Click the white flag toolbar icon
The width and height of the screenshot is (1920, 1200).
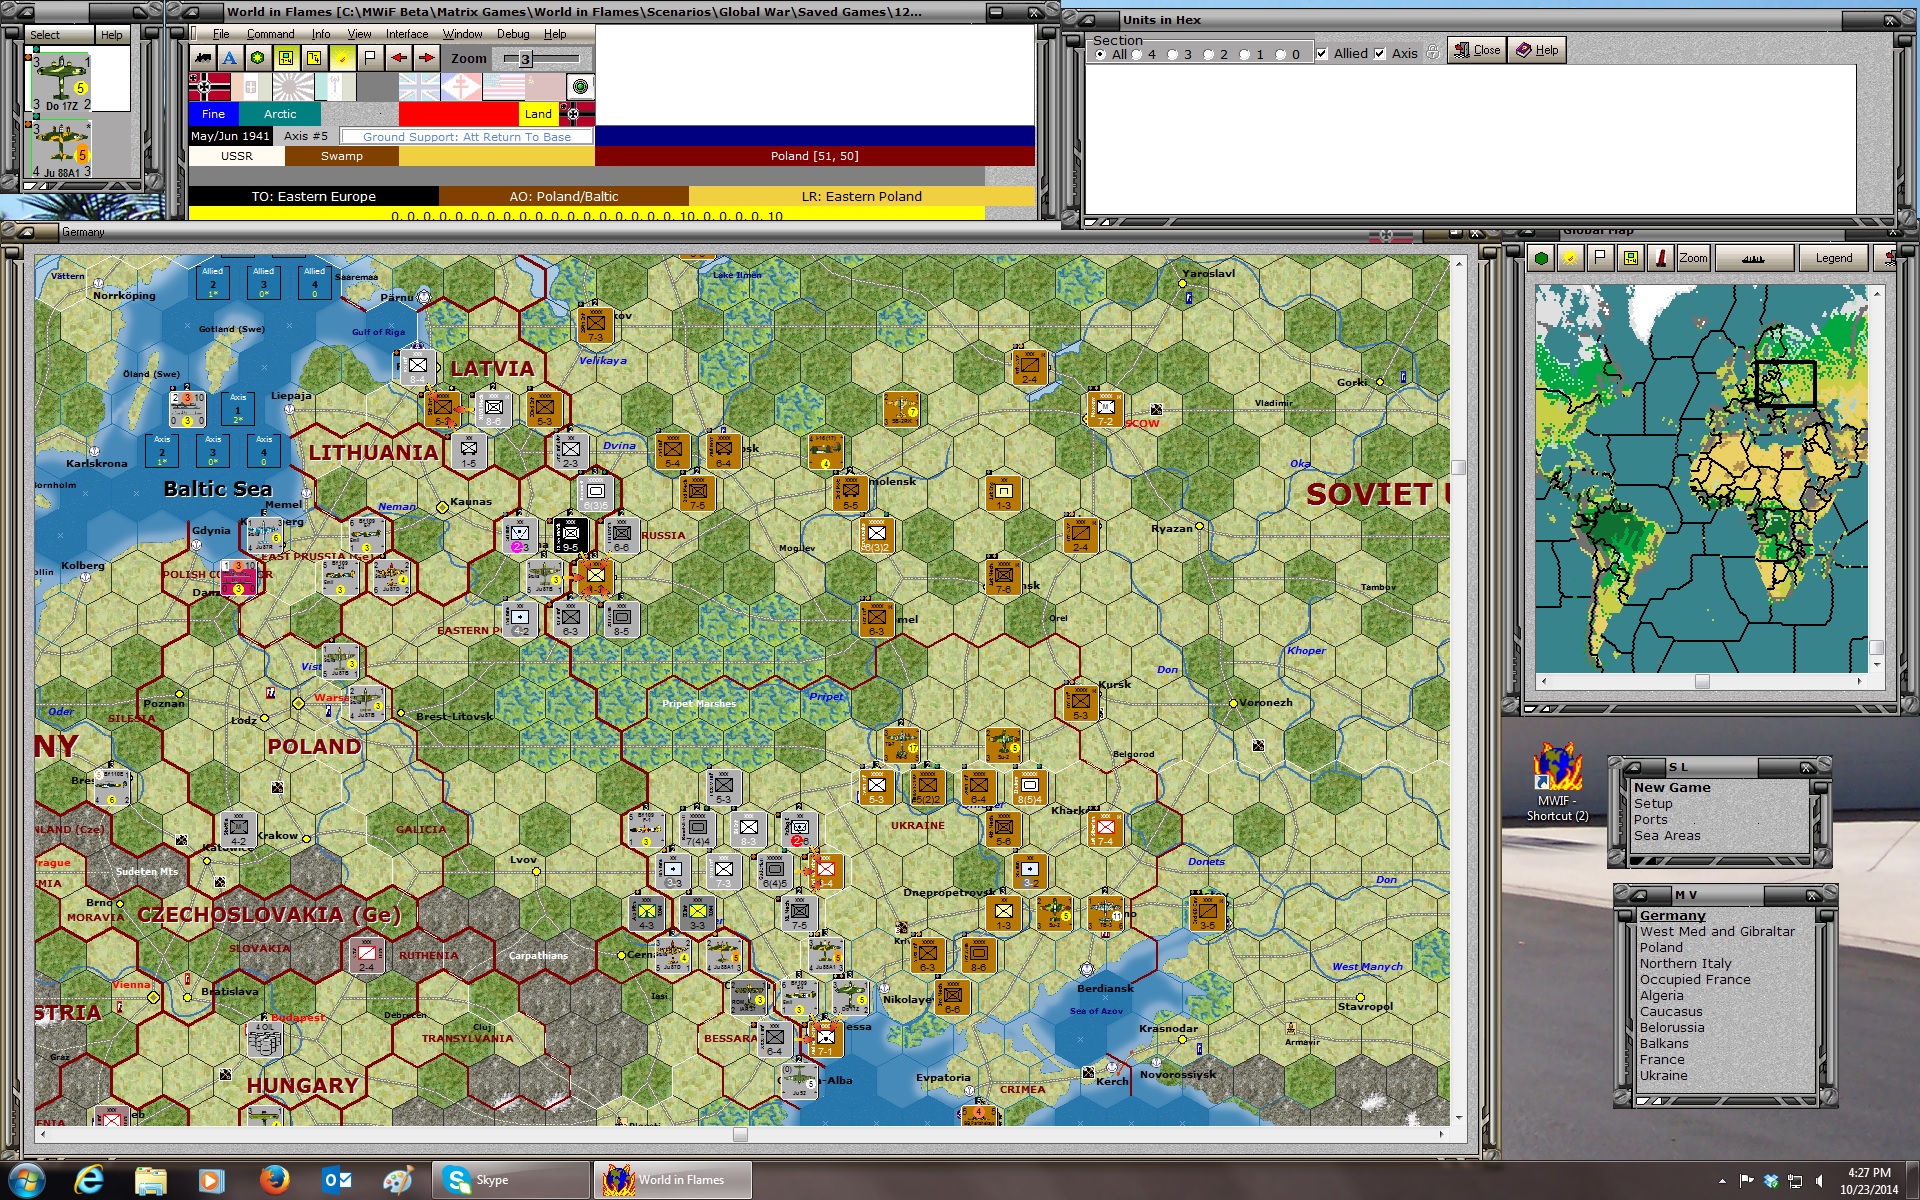click(x=370, y=58)
